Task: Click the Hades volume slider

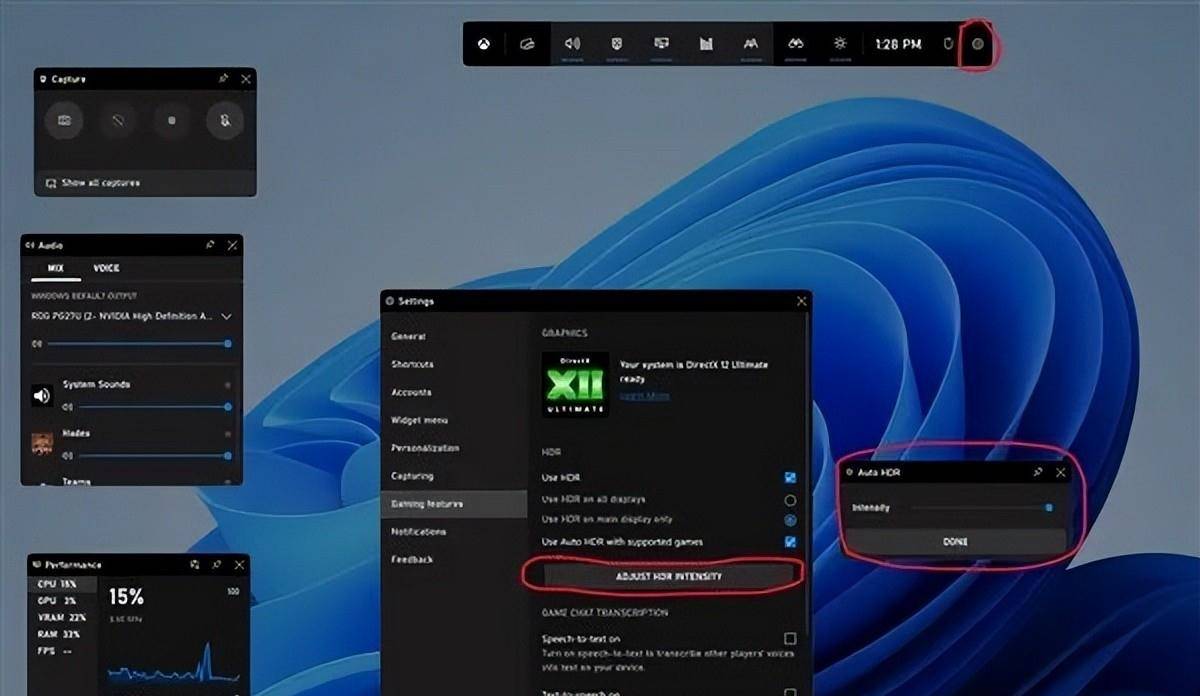Action: 155,456
